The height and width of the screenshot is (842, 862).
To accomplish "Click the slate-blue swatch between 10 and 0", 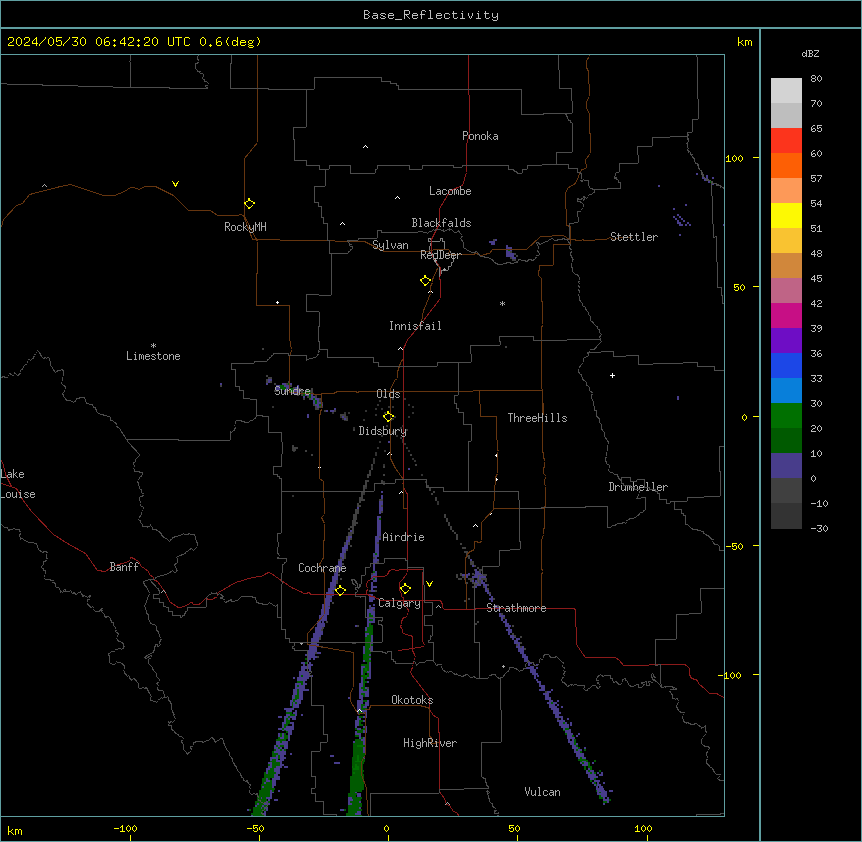I will (786, 466).
